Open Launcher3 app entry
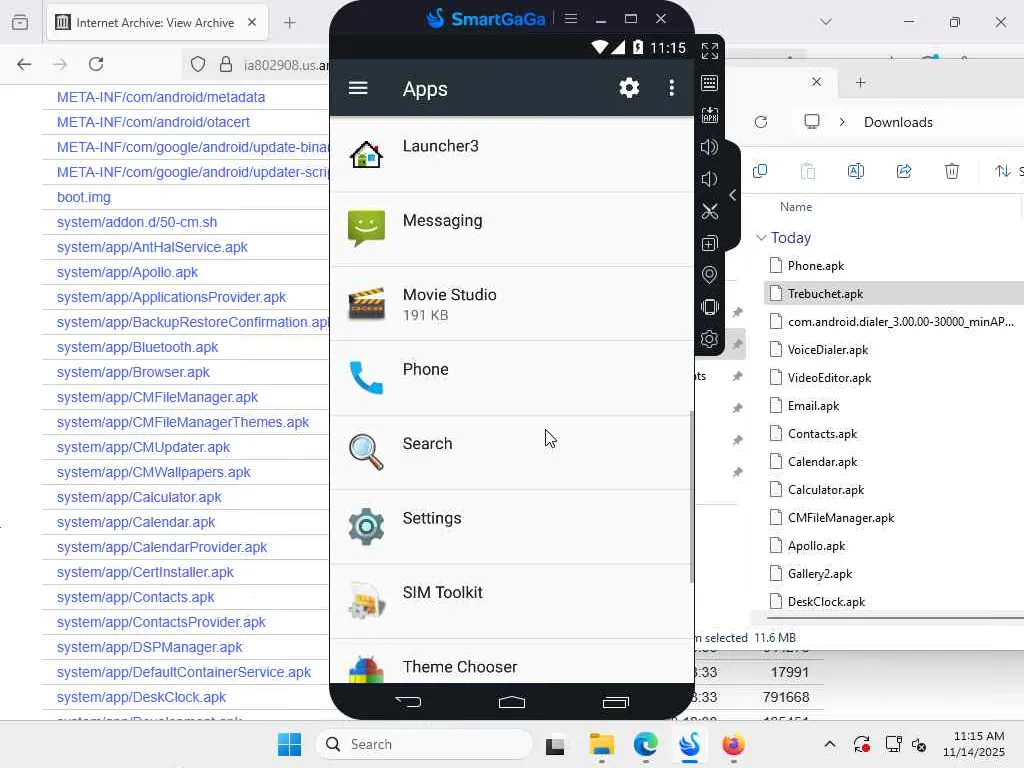Screen dimensions: 1024x768 tap(512, 155)
